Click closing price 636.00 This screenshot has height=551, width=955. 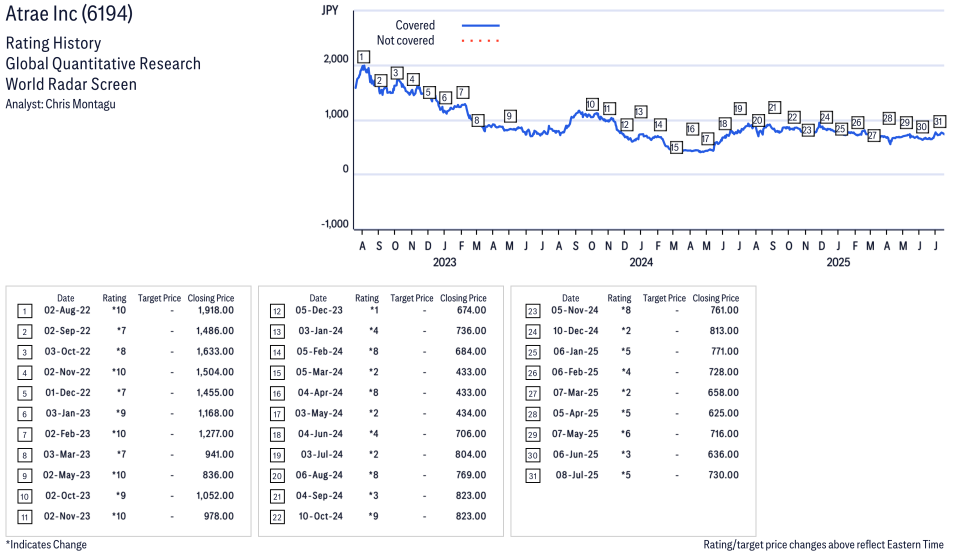(x=724, y=455)
